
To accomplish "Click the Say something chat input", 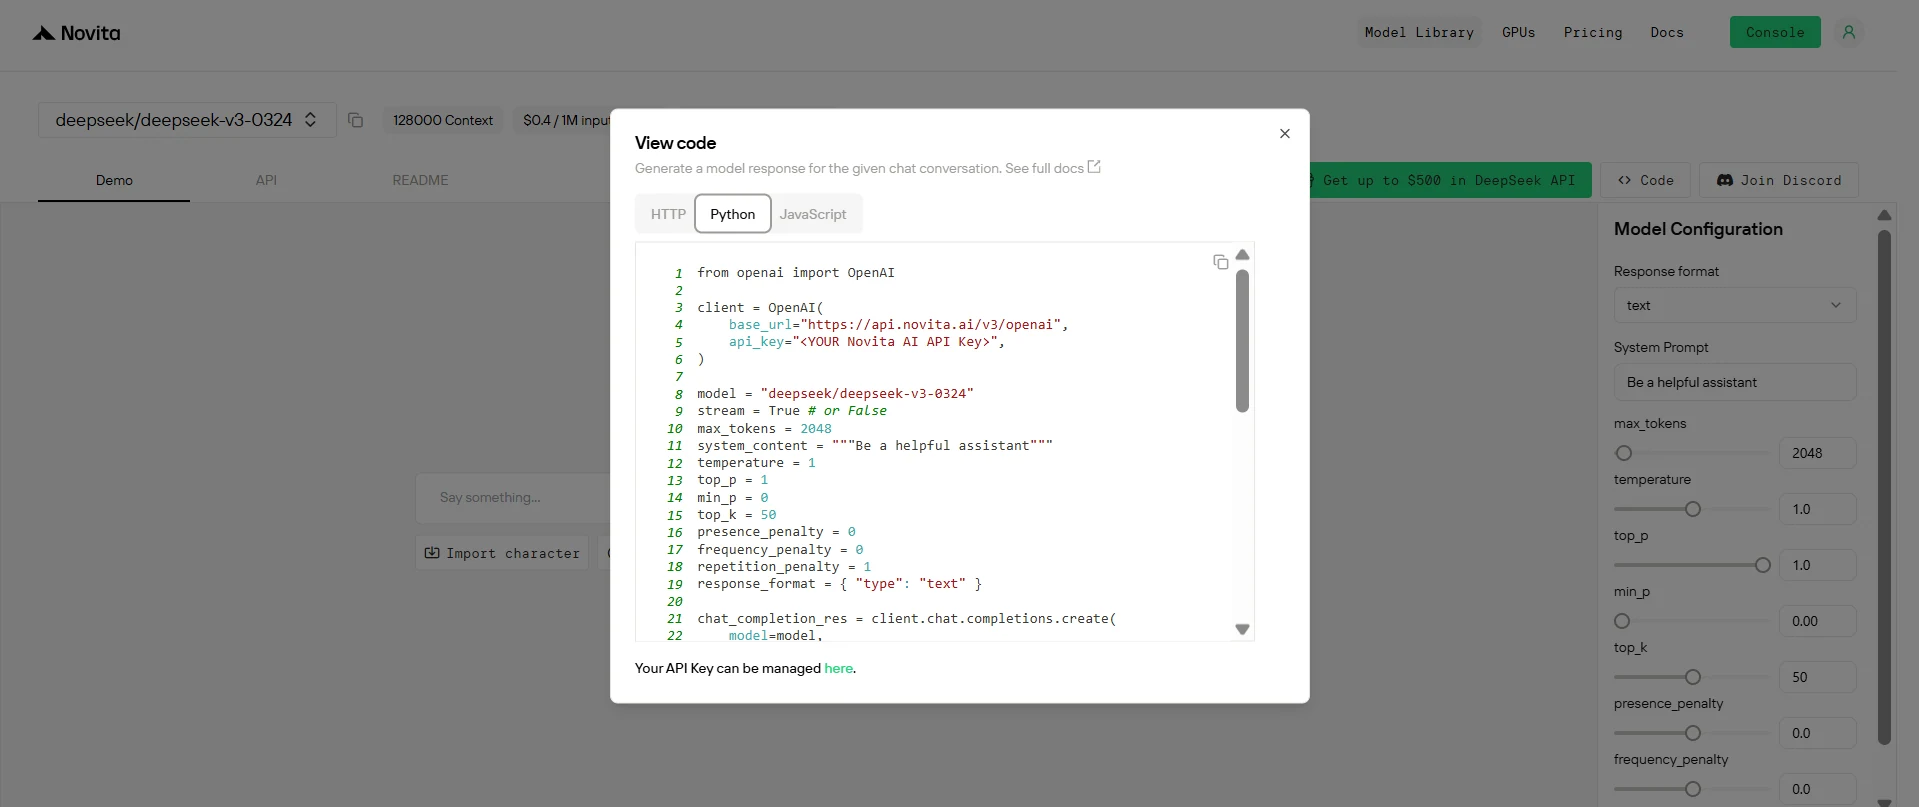I will [x=513, y=498].
